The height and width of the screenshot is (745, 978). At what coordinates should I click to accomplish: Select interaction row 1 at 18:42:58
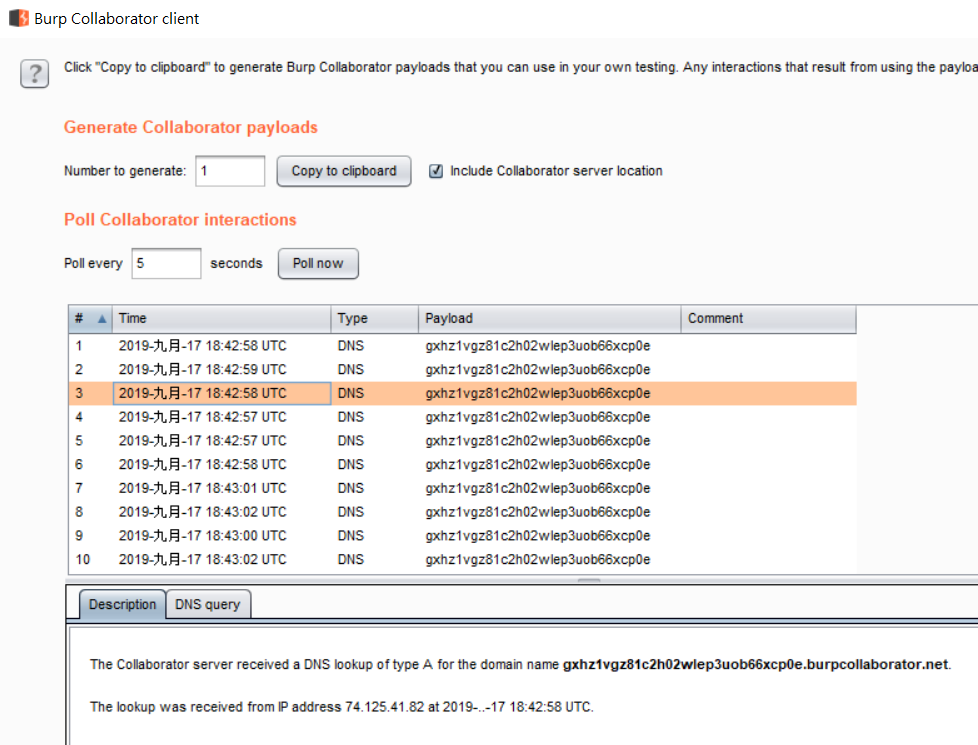[462, 346]
